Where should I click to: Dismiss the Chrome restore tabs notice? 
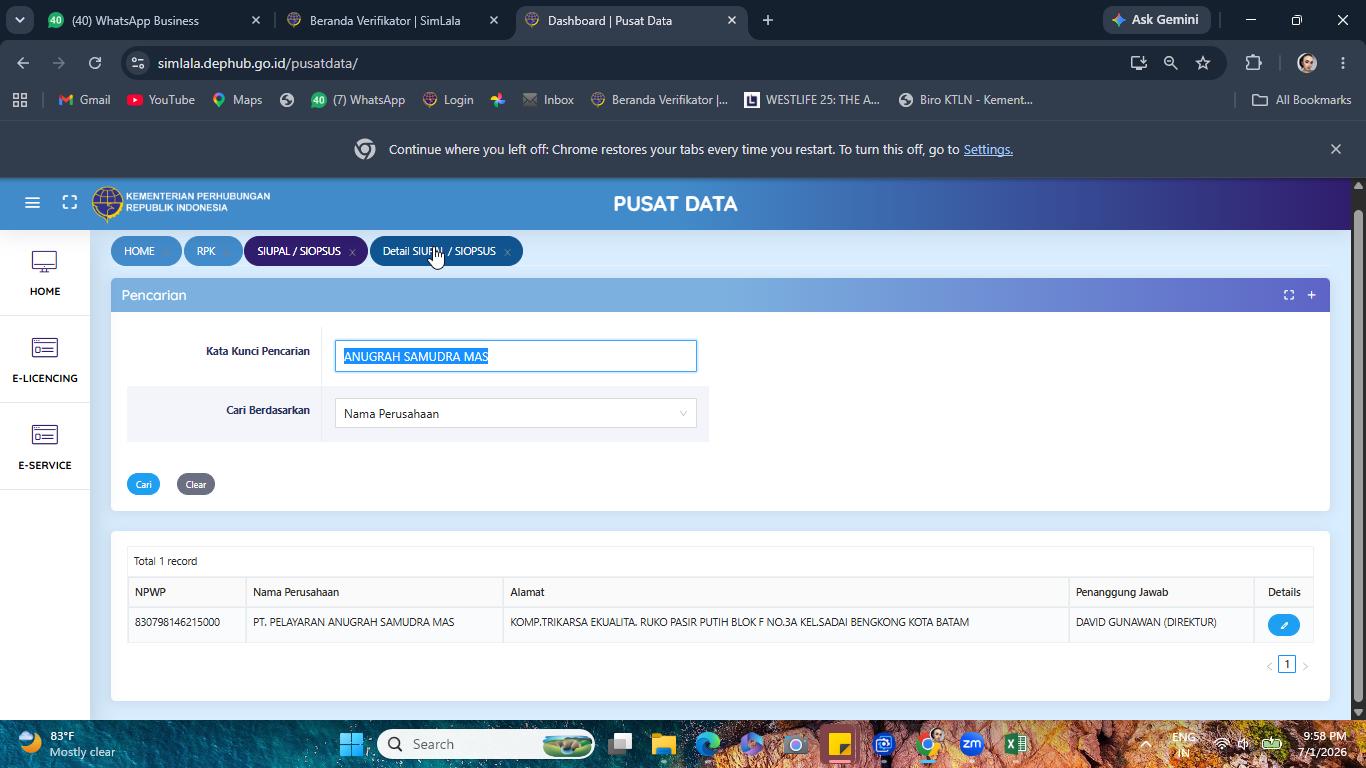tap(1336, 149)
